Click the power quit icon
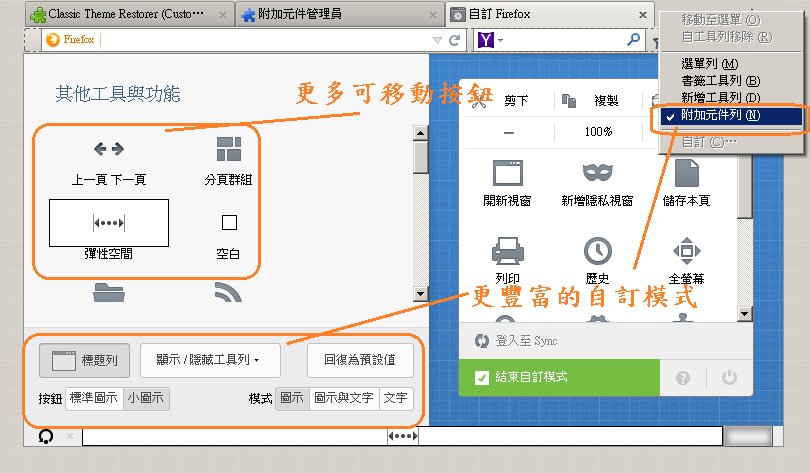This screenshot has height=473, width=810. [729, 377]
